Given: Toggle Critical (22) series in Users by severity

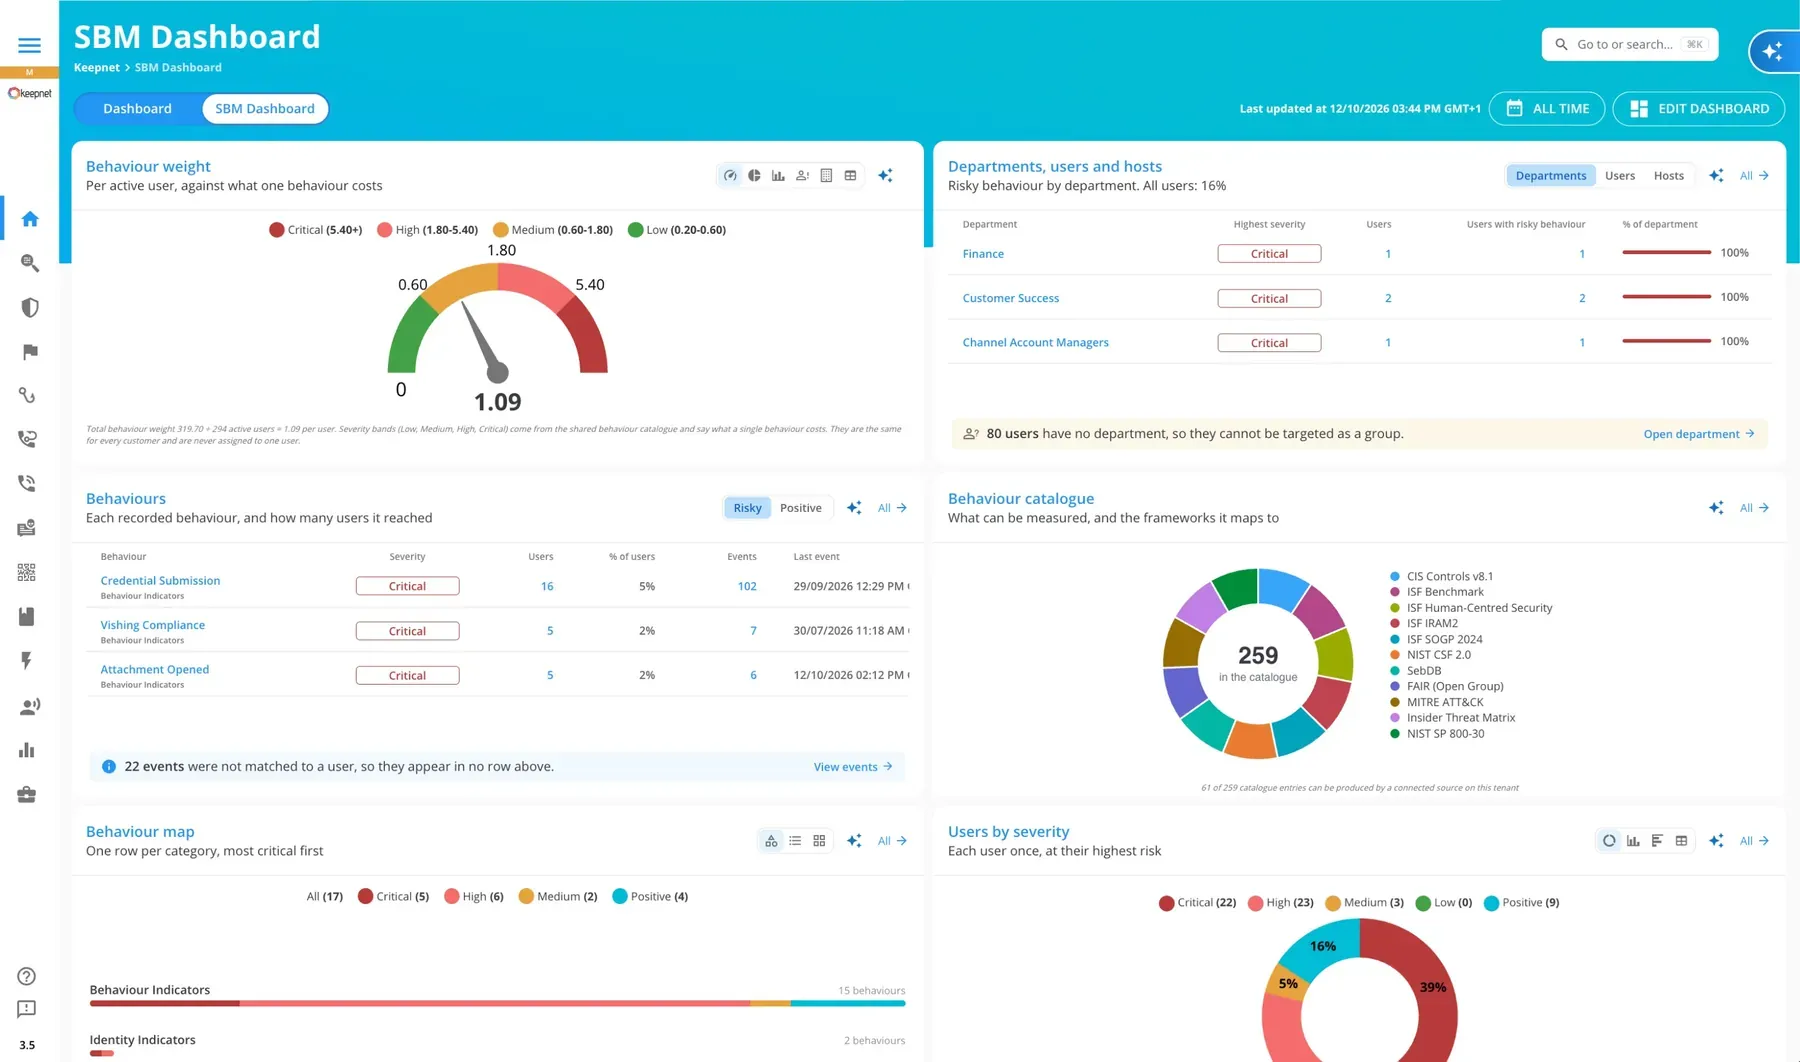Looking at the screenshot, I should (1197, 902).
